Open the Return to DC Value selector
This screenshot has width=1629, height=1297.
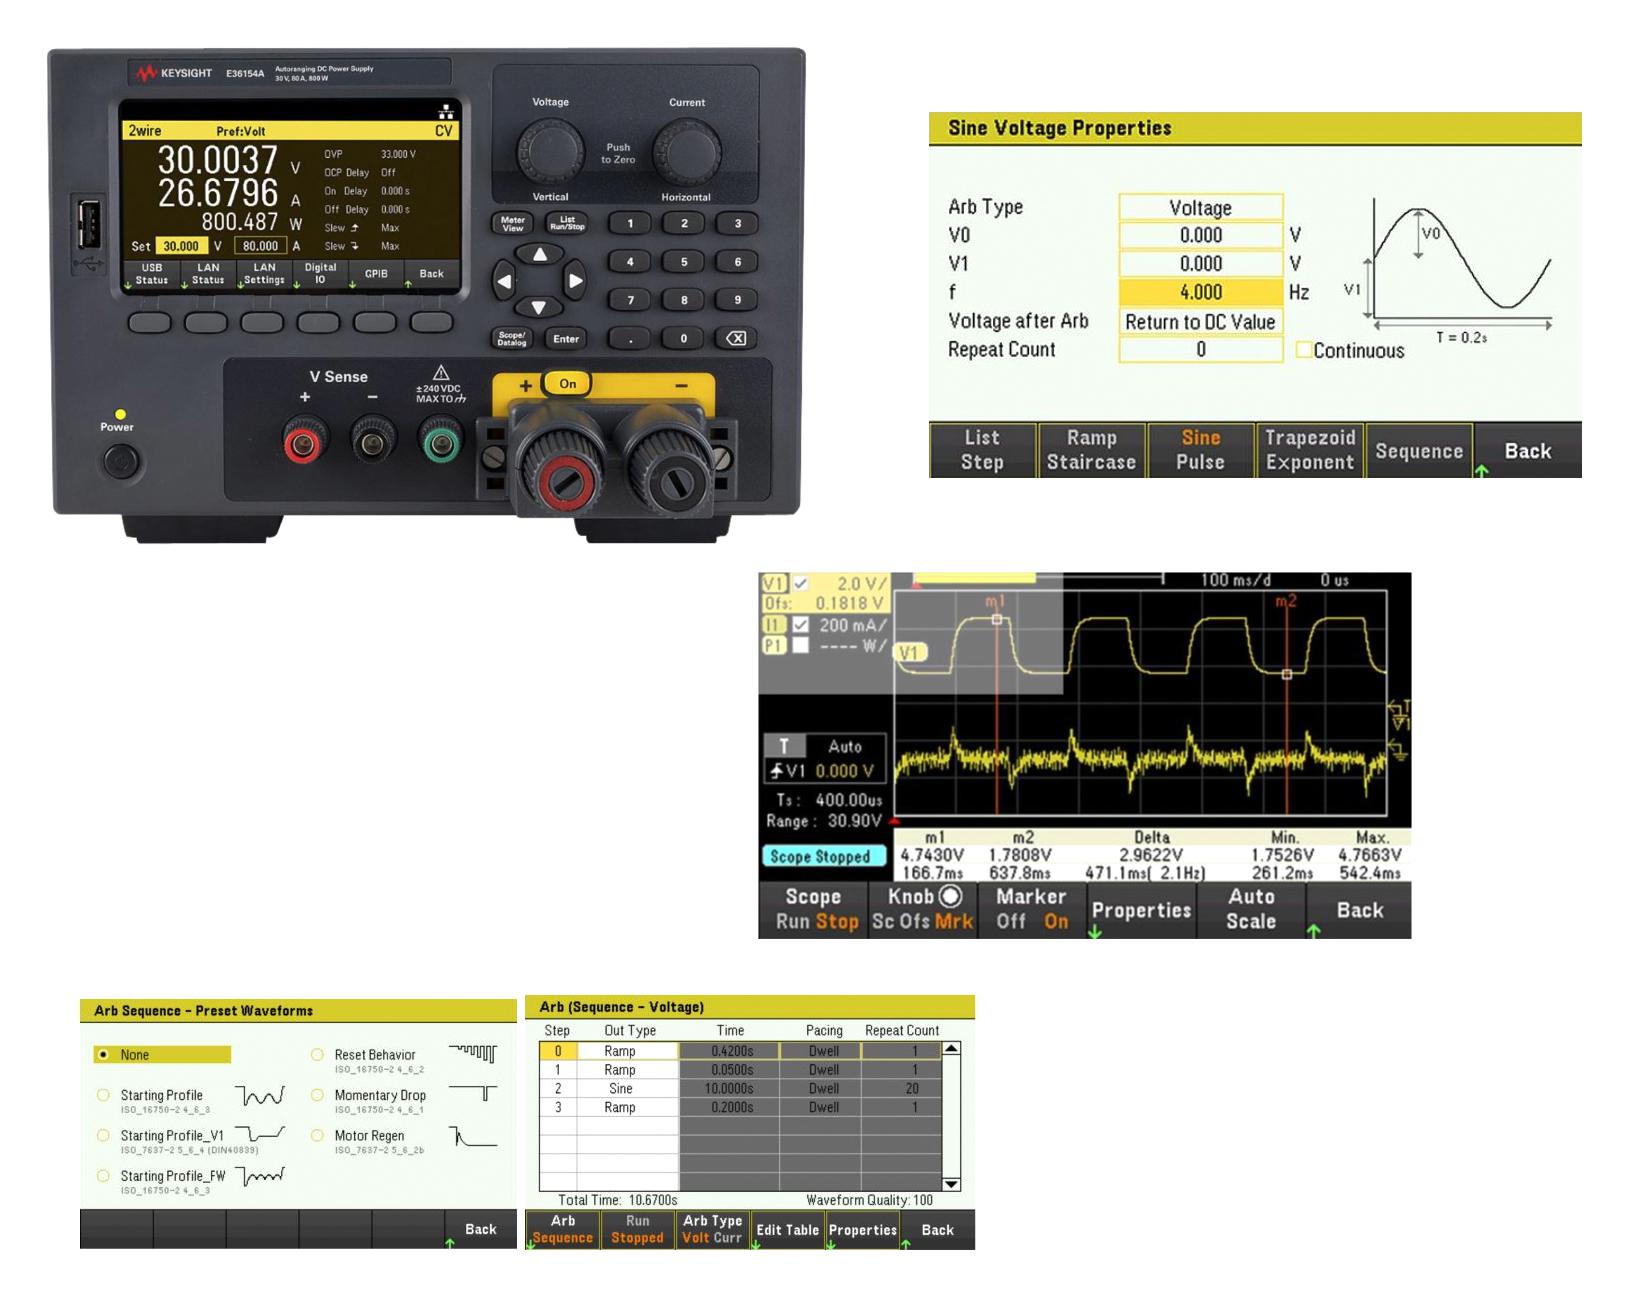pyautogui.click(x=1200, y=322)
